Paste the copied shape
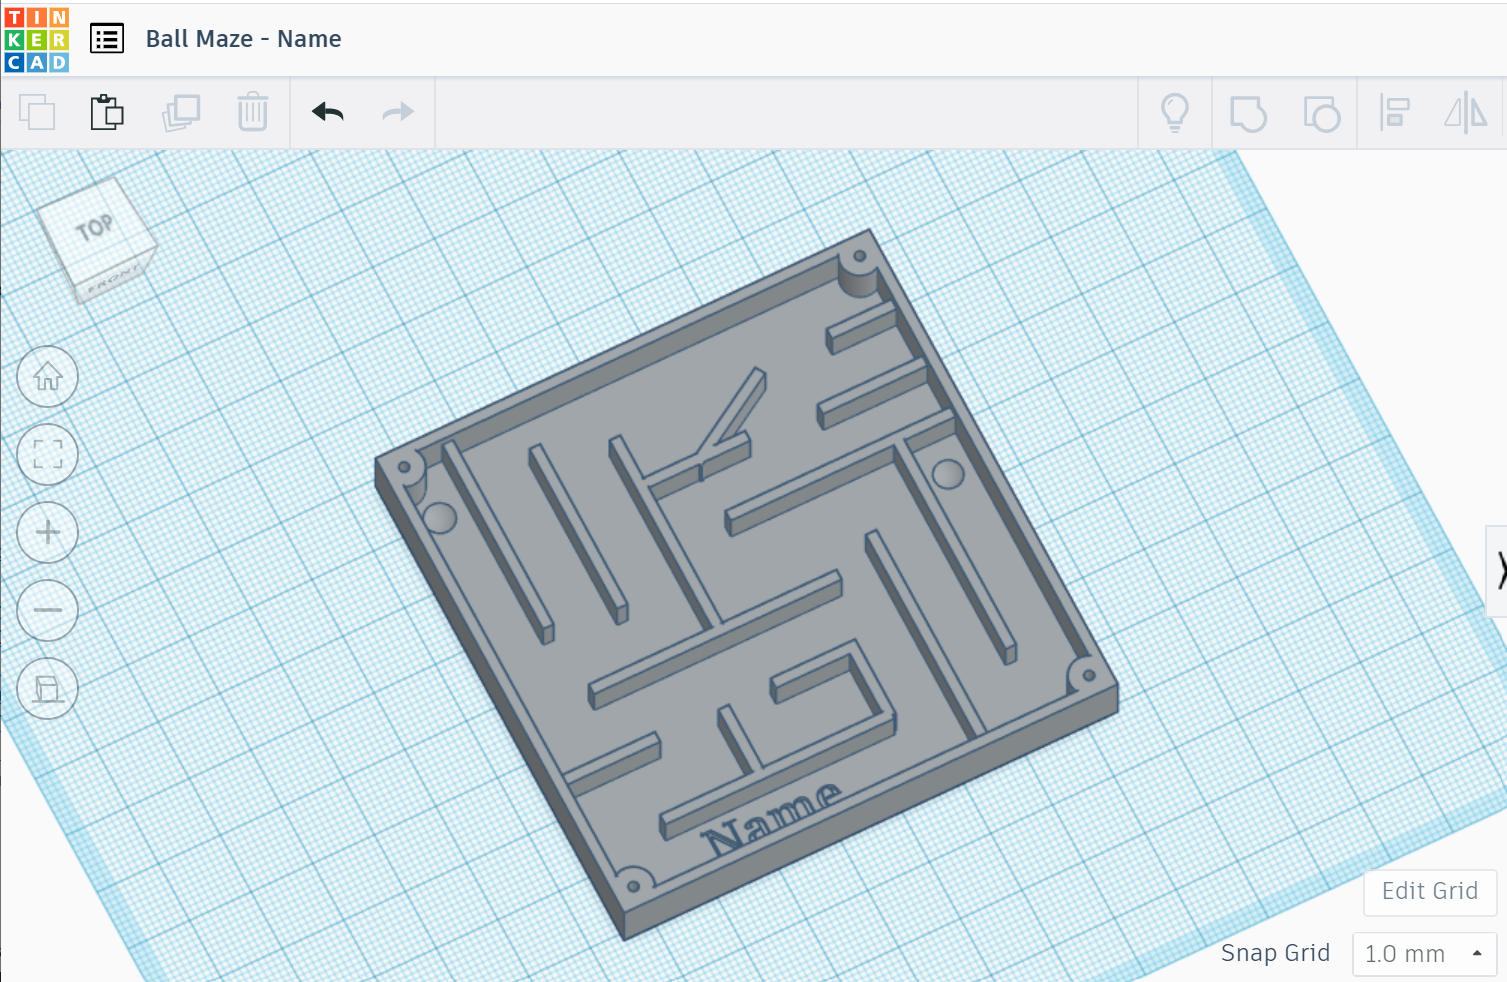1507x982 pixels. (106, 112)
